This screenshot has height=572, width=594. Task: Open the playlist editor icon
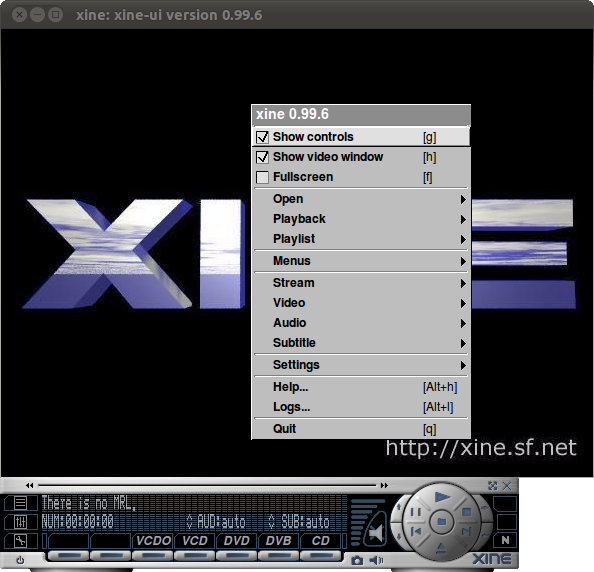coord(20,503)
